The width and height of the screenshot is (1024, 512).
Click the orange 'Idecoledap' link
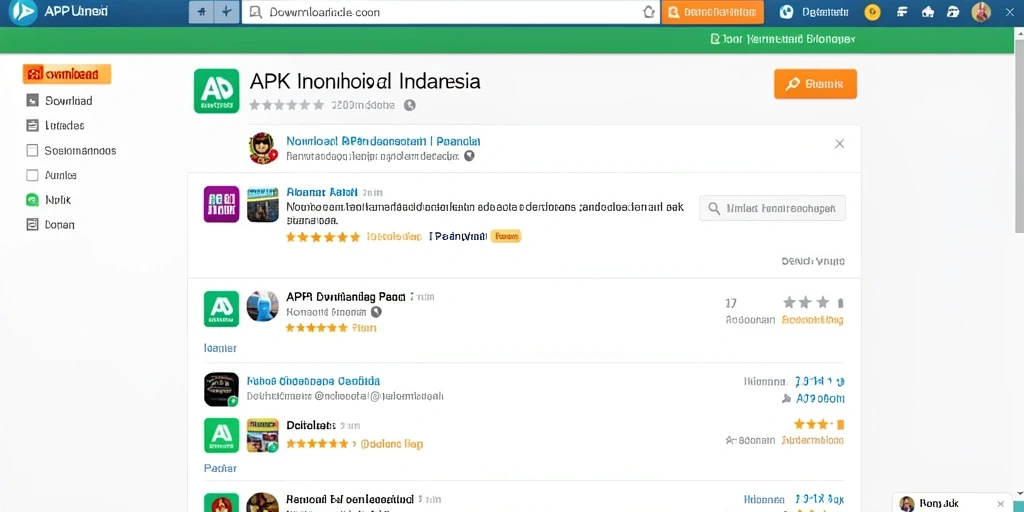point(394,237)
